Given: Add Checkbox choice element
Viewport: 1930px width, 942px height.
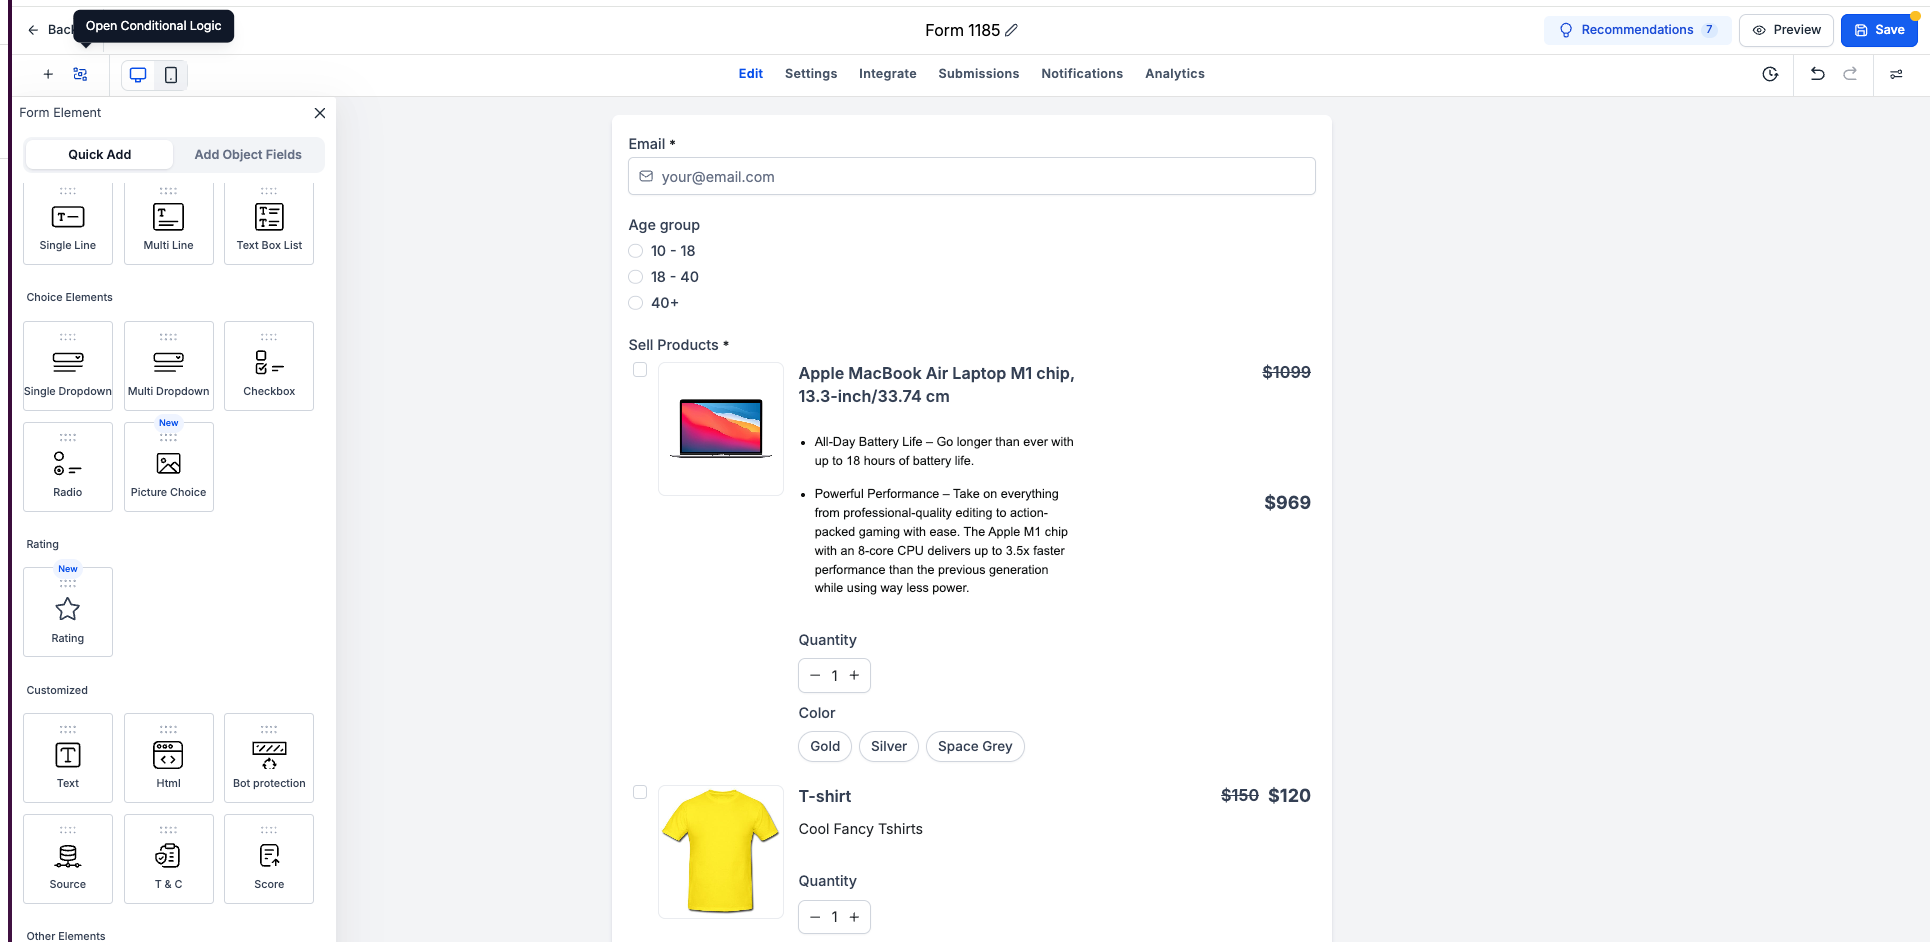Looking at the screenshot, I should pyautogui.click(x=269, y=366).
